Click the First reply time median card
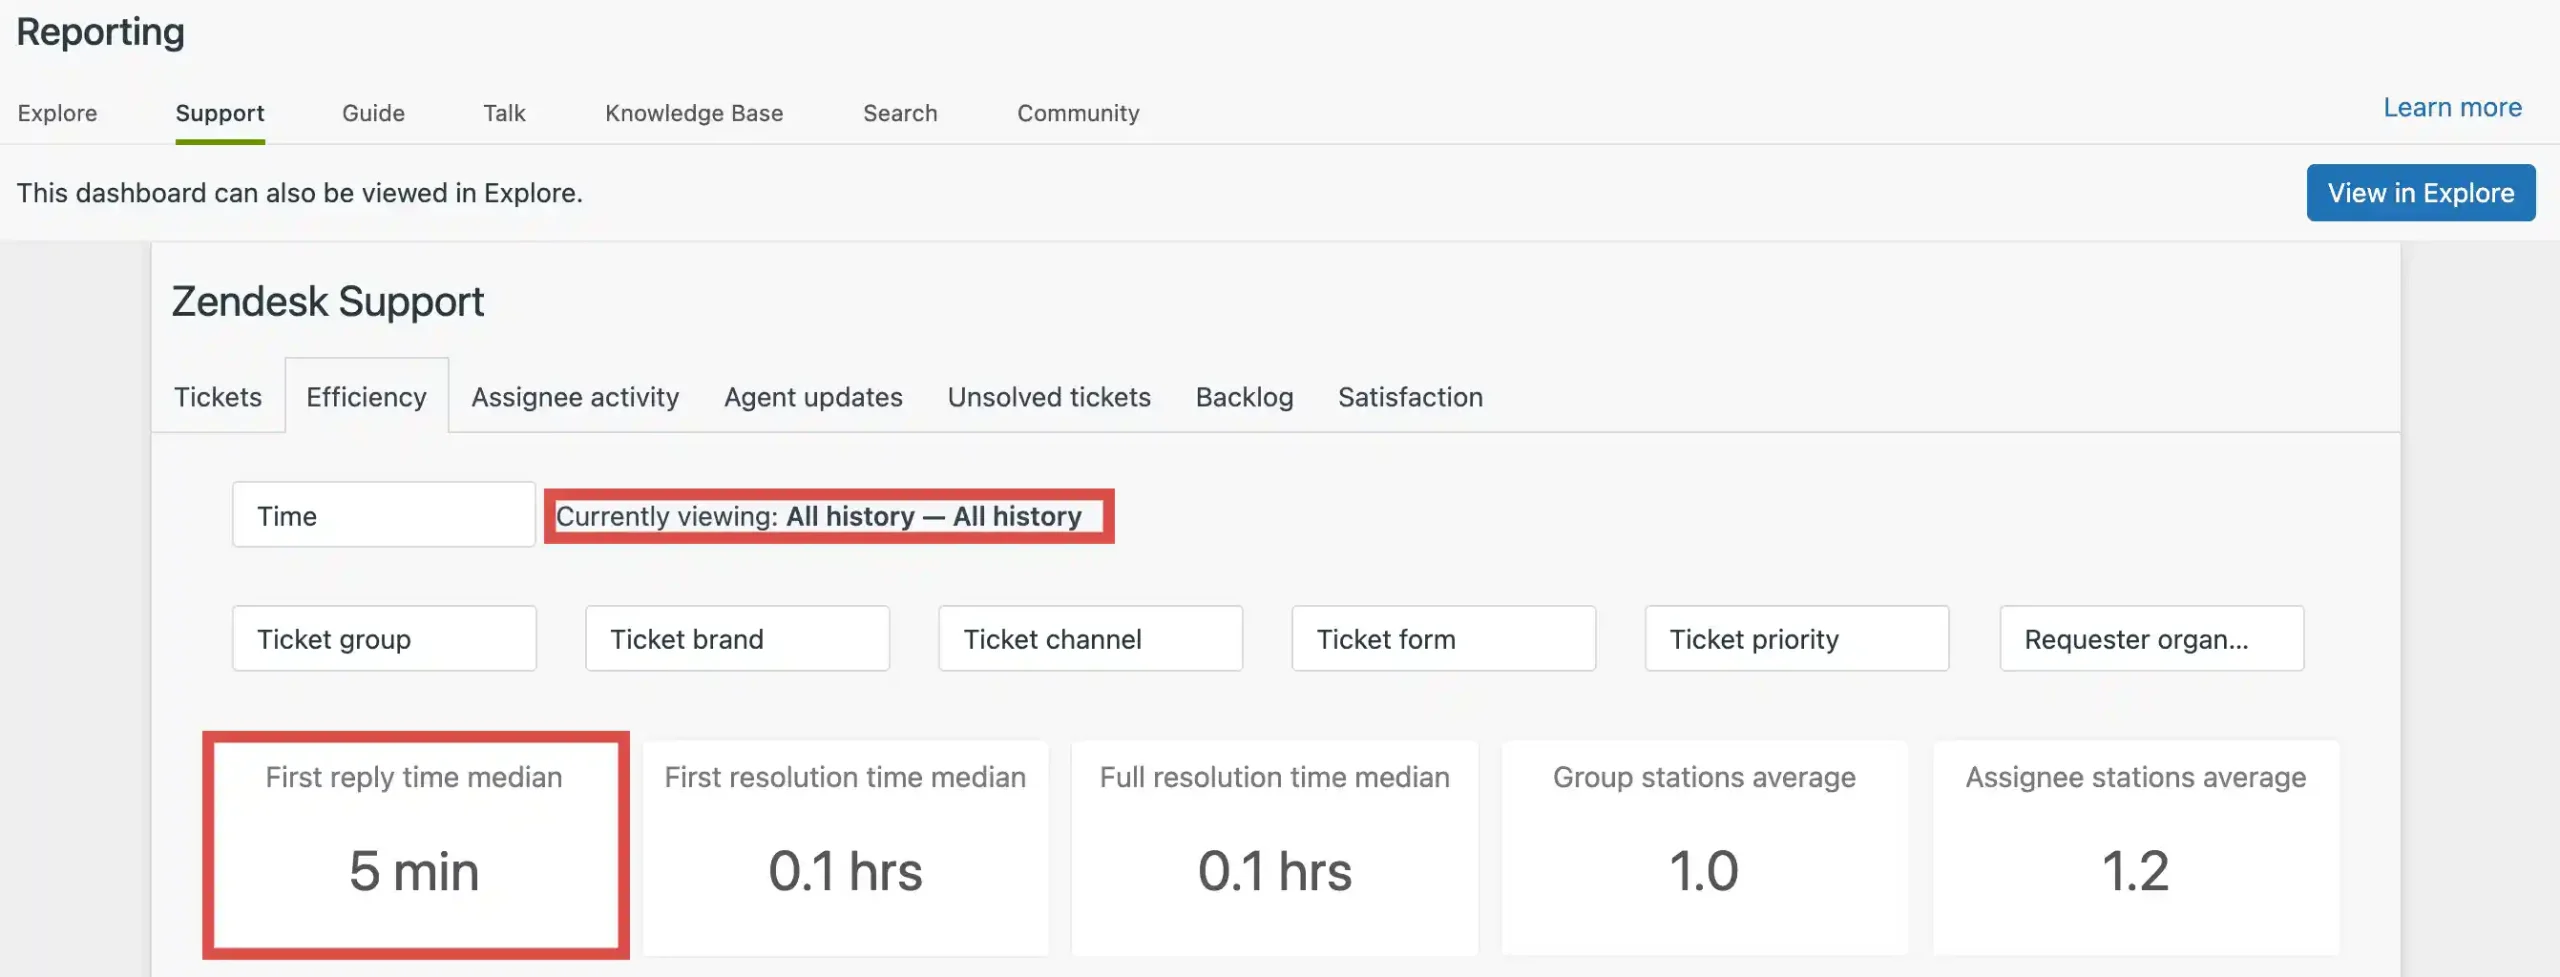 (x=415, y=846)
